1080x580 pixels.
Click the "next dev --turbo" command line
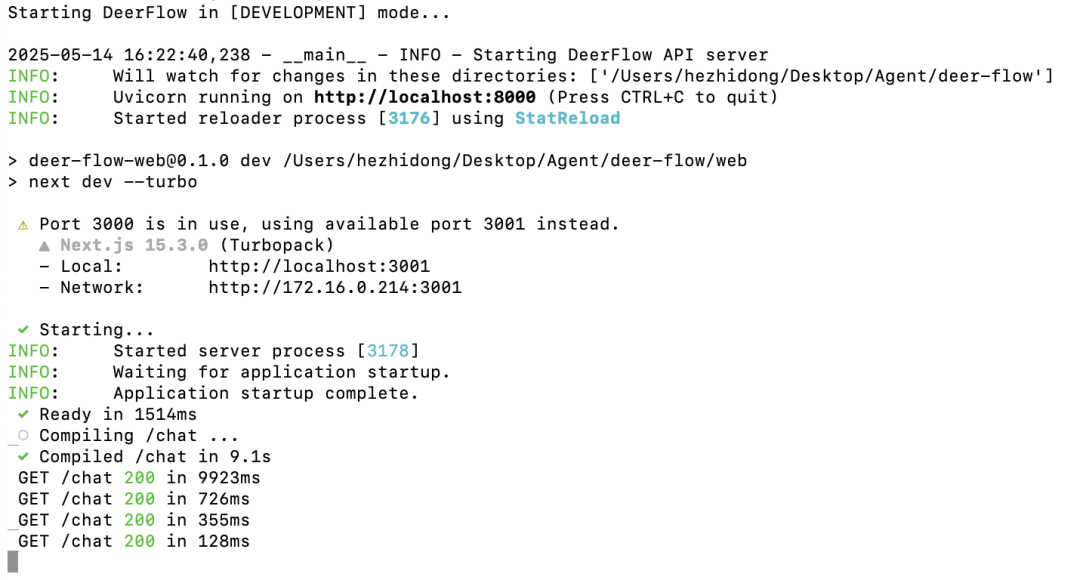(x=113, y=182)
